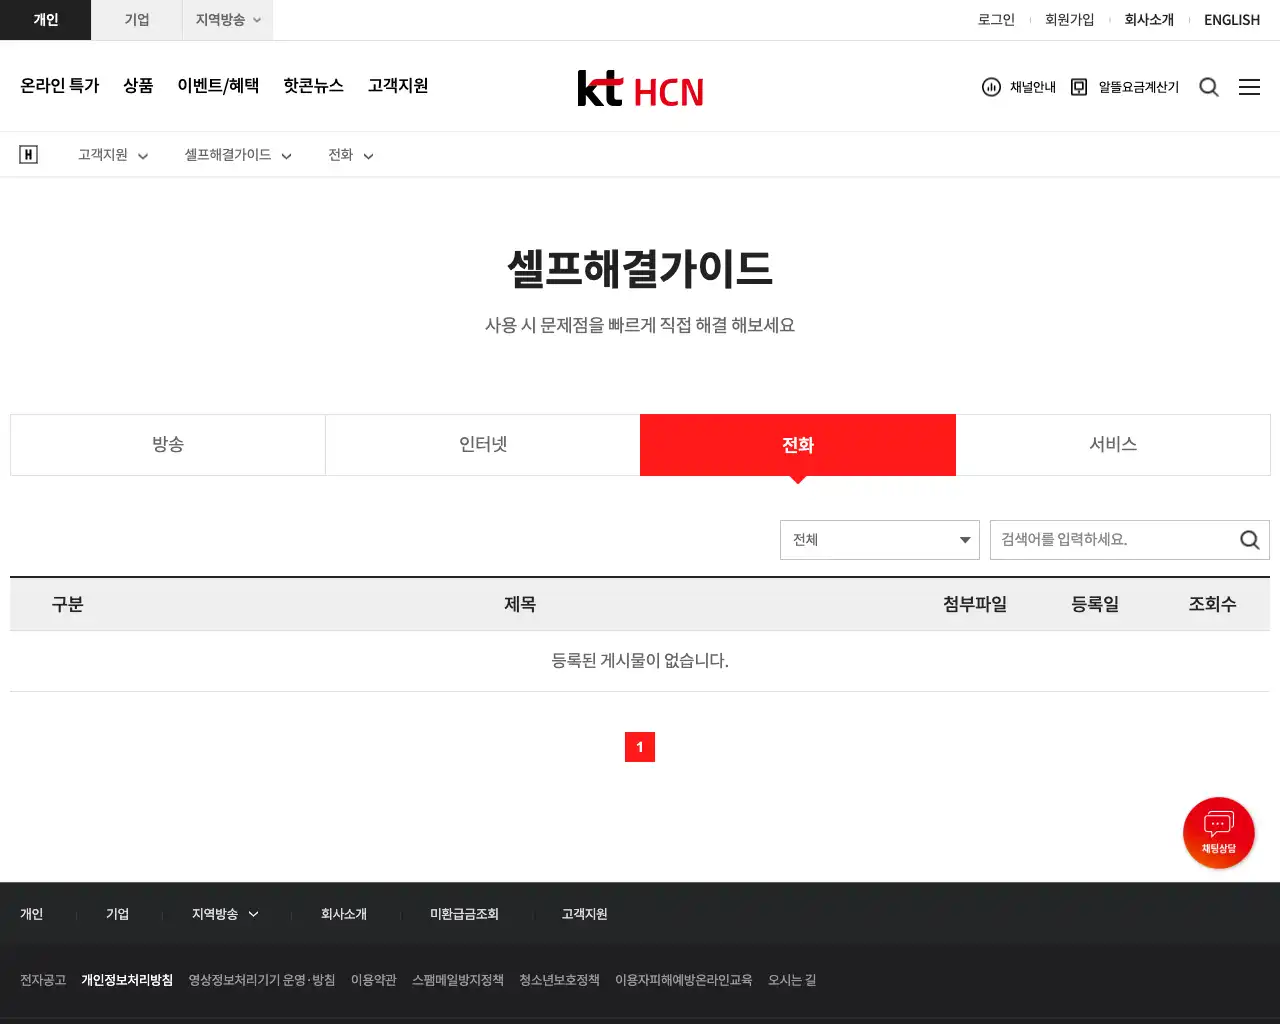Expand the 셀프해결가이드 breadcrumb dropdown
Screen dimensions: 1280x1024
(x=238, y=155)
